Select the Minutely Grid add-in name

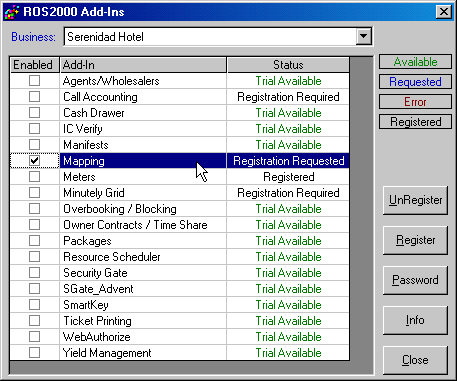[x=94, y=193]
